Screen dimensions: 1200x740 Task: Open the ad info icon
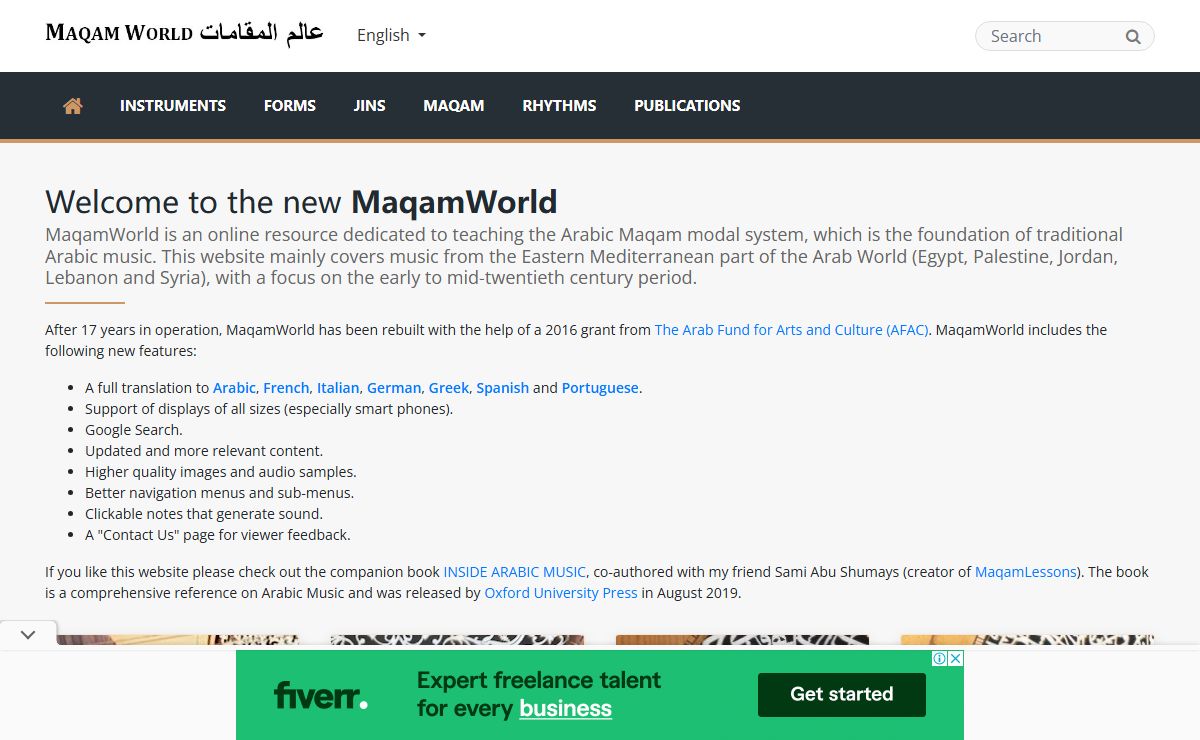[x=940, y=658]
